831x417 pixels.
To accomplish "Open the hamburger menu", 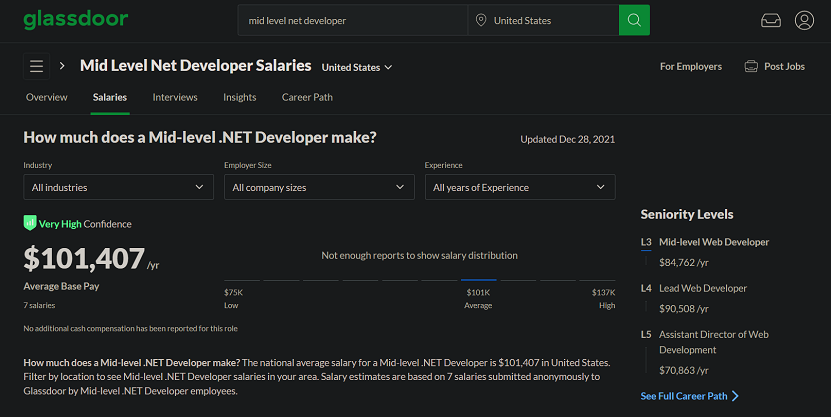I will pyautogui.click(x=37, y=66).
